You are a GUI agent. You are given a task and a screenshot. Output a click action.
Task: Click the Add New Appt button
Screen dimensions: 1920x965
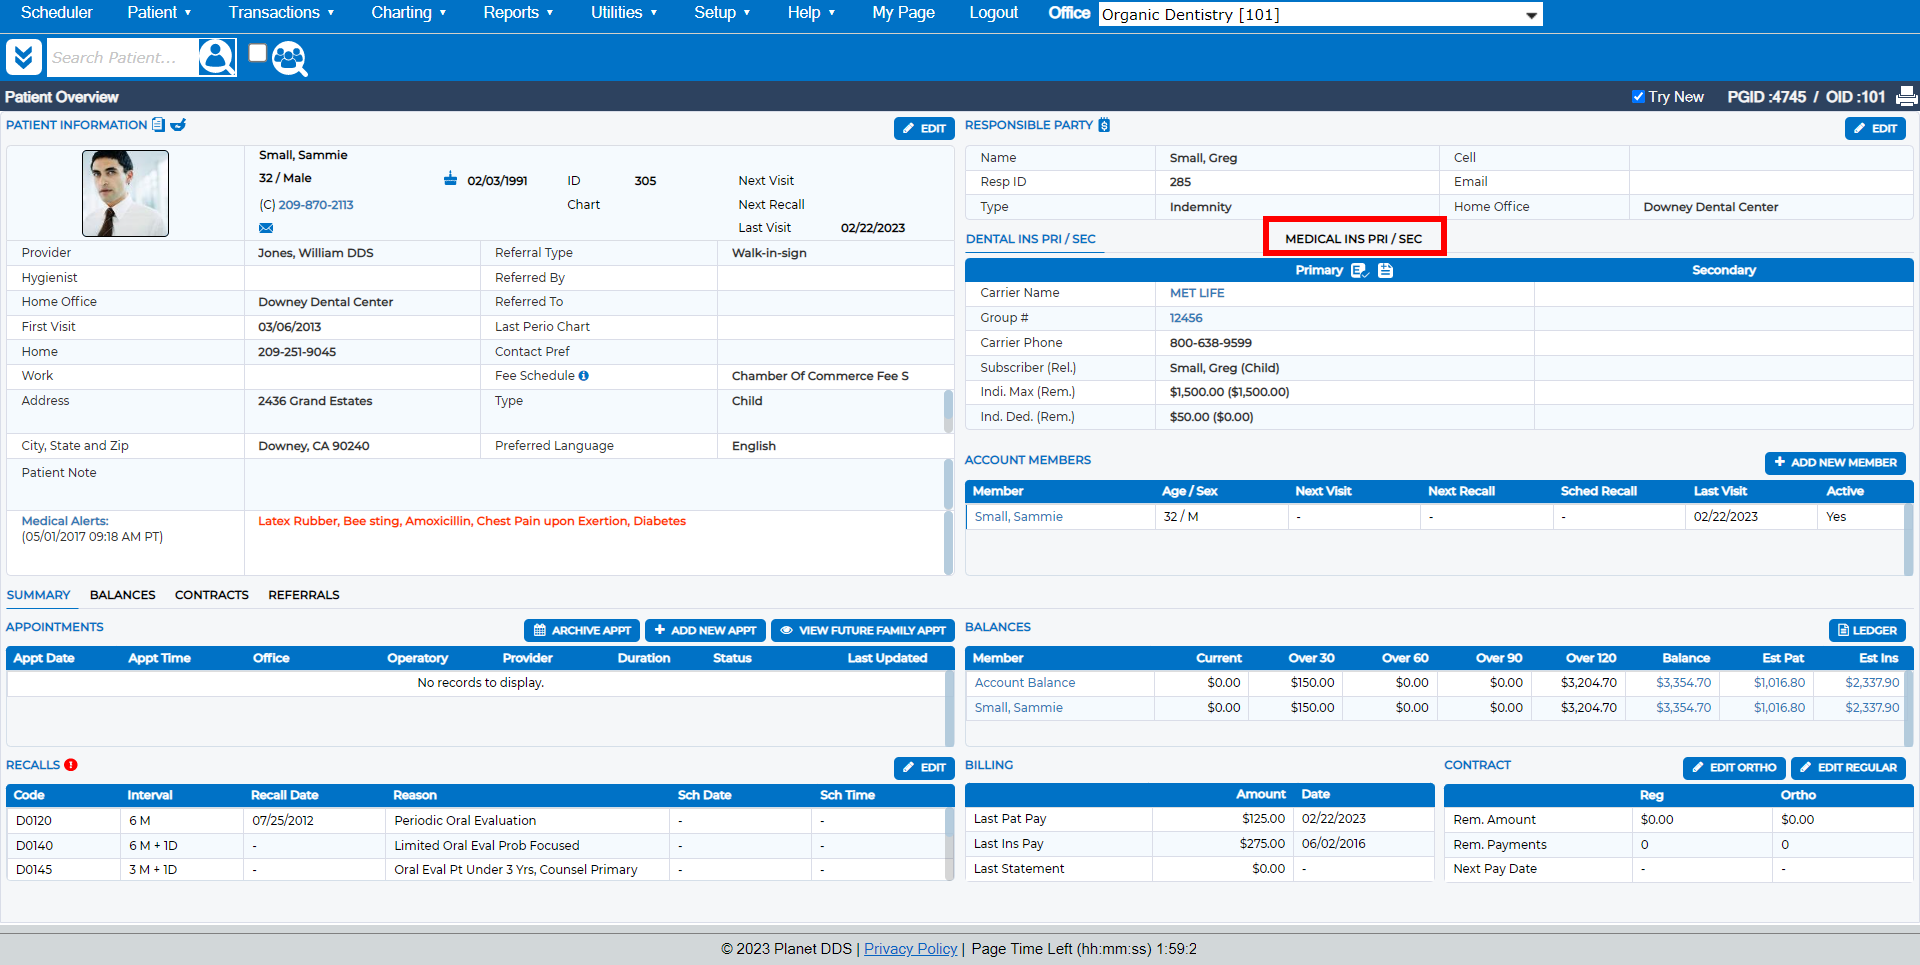705,630
